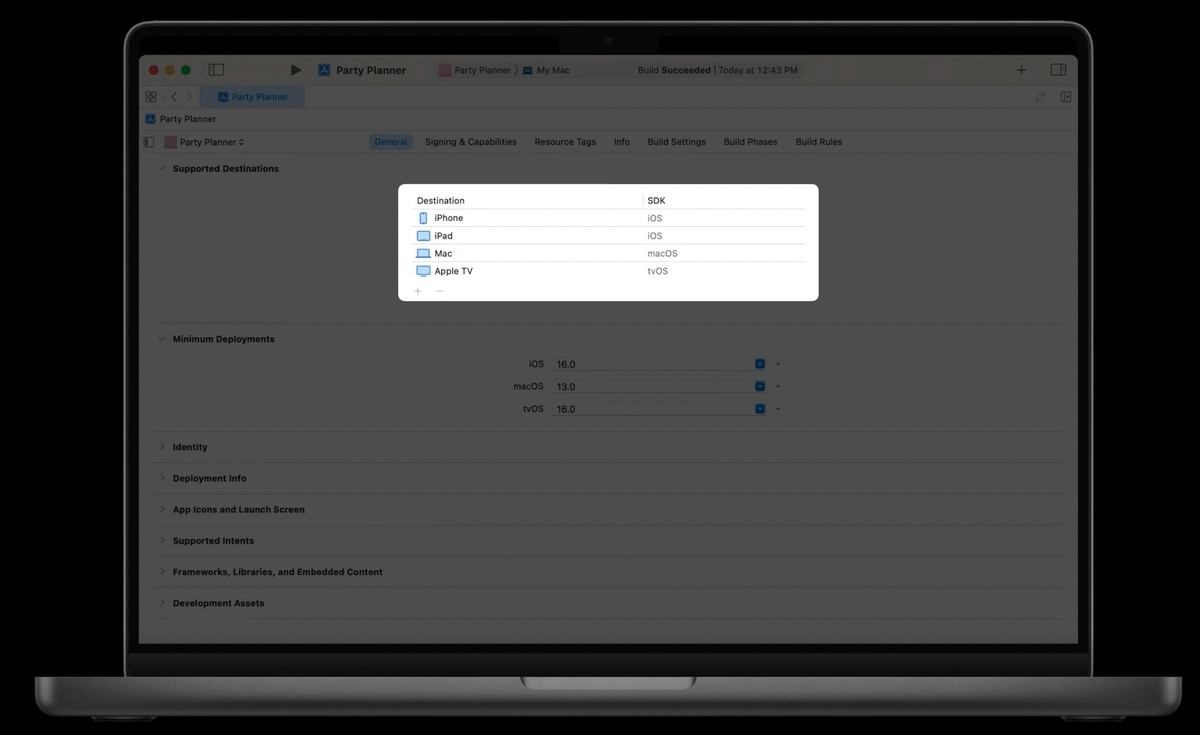Select the iPad destination row
Screen dimensions: 1200x735
coord(609,236)
